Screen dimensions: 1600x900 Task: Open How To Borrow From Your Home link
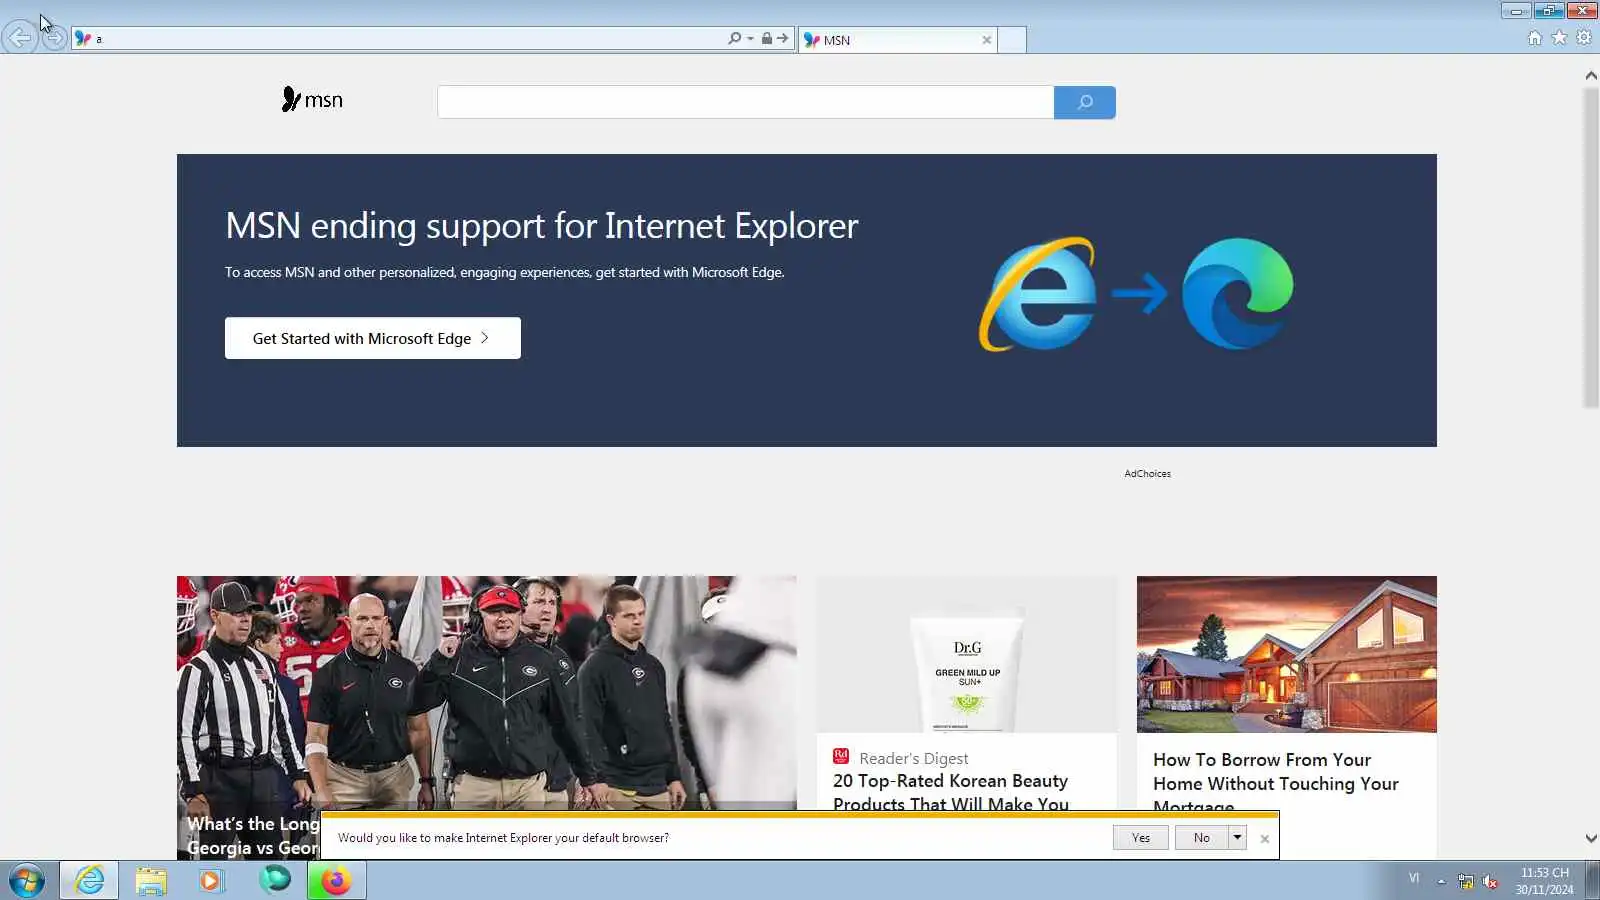point(1276,782)
